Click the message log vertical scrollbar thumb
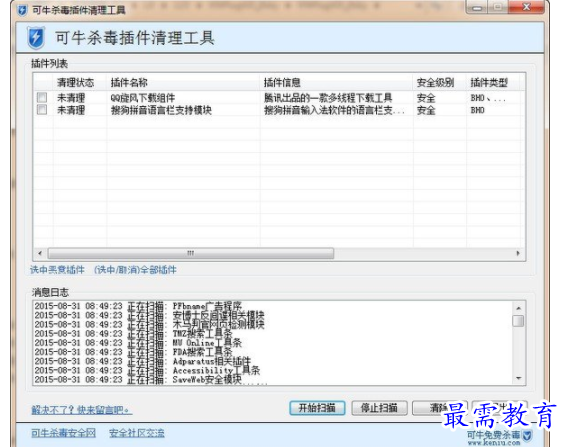The height and width of the screenshot is (447, 565). (x=518, y=321)
